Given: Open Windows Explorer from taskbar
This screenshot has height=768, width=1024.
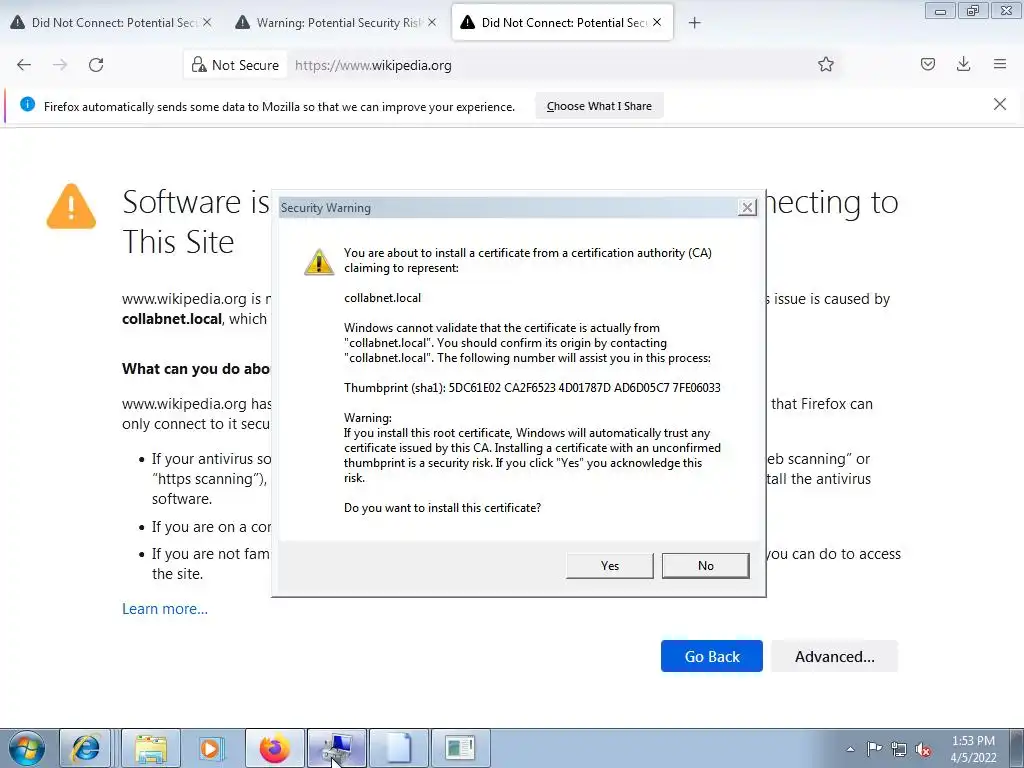Looking at the screenshot, I should [x=151, y=748].
